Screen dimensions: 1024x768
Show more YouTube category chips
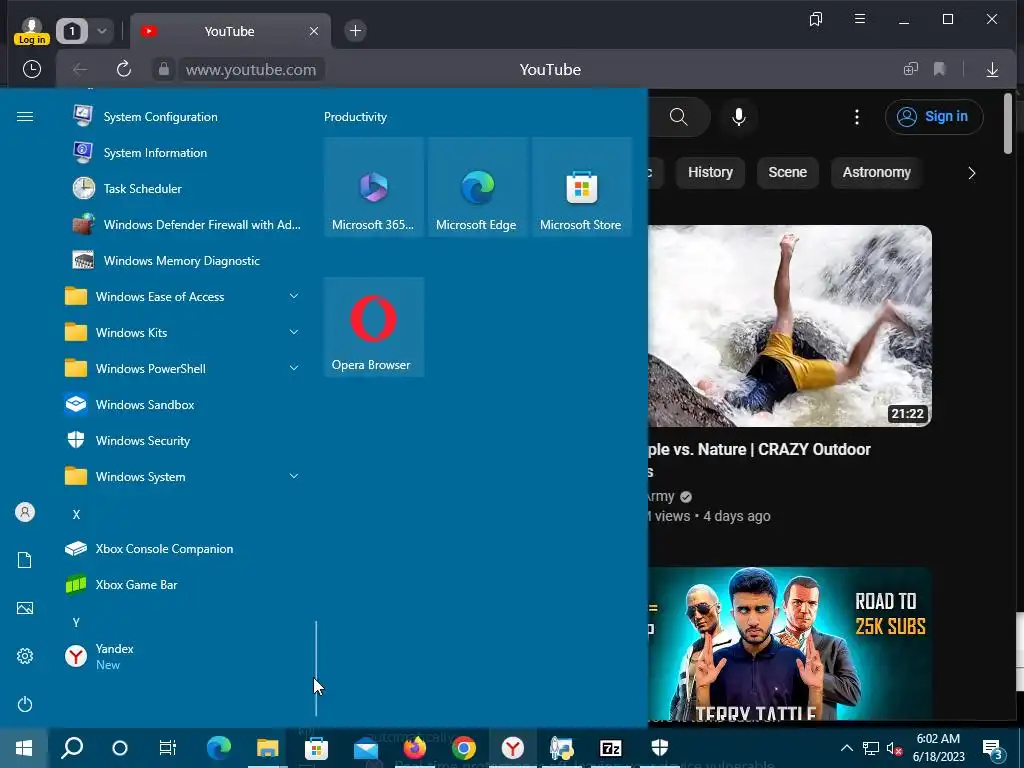[x=971, y=173]
